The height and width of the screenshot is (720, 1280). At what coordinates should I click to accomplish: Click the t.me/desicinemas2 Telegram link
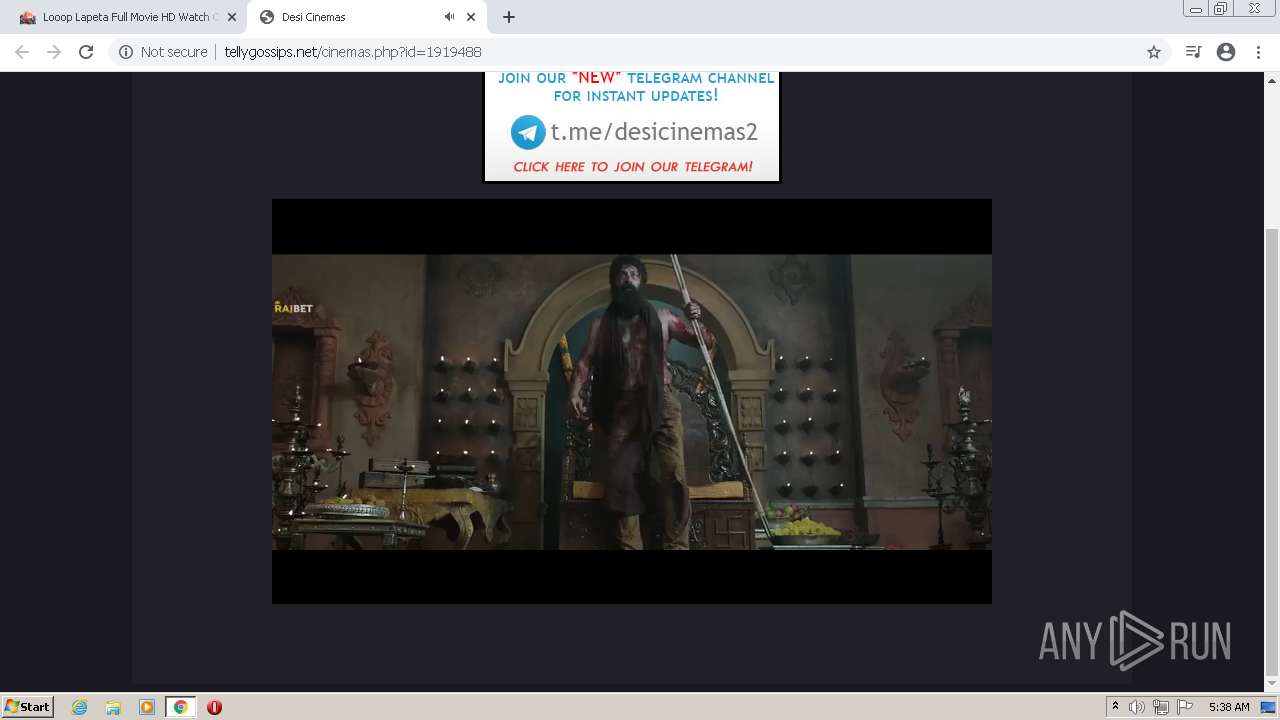pos(654,132)
